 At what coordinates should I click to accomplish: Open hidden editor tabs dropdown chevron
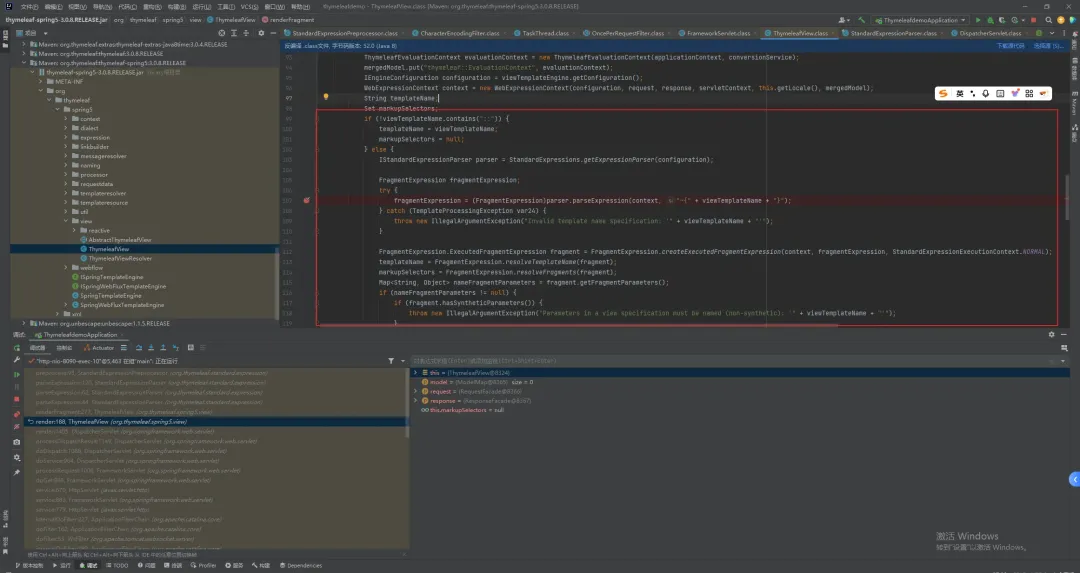pyautogui.click(x=1052, y=33)
